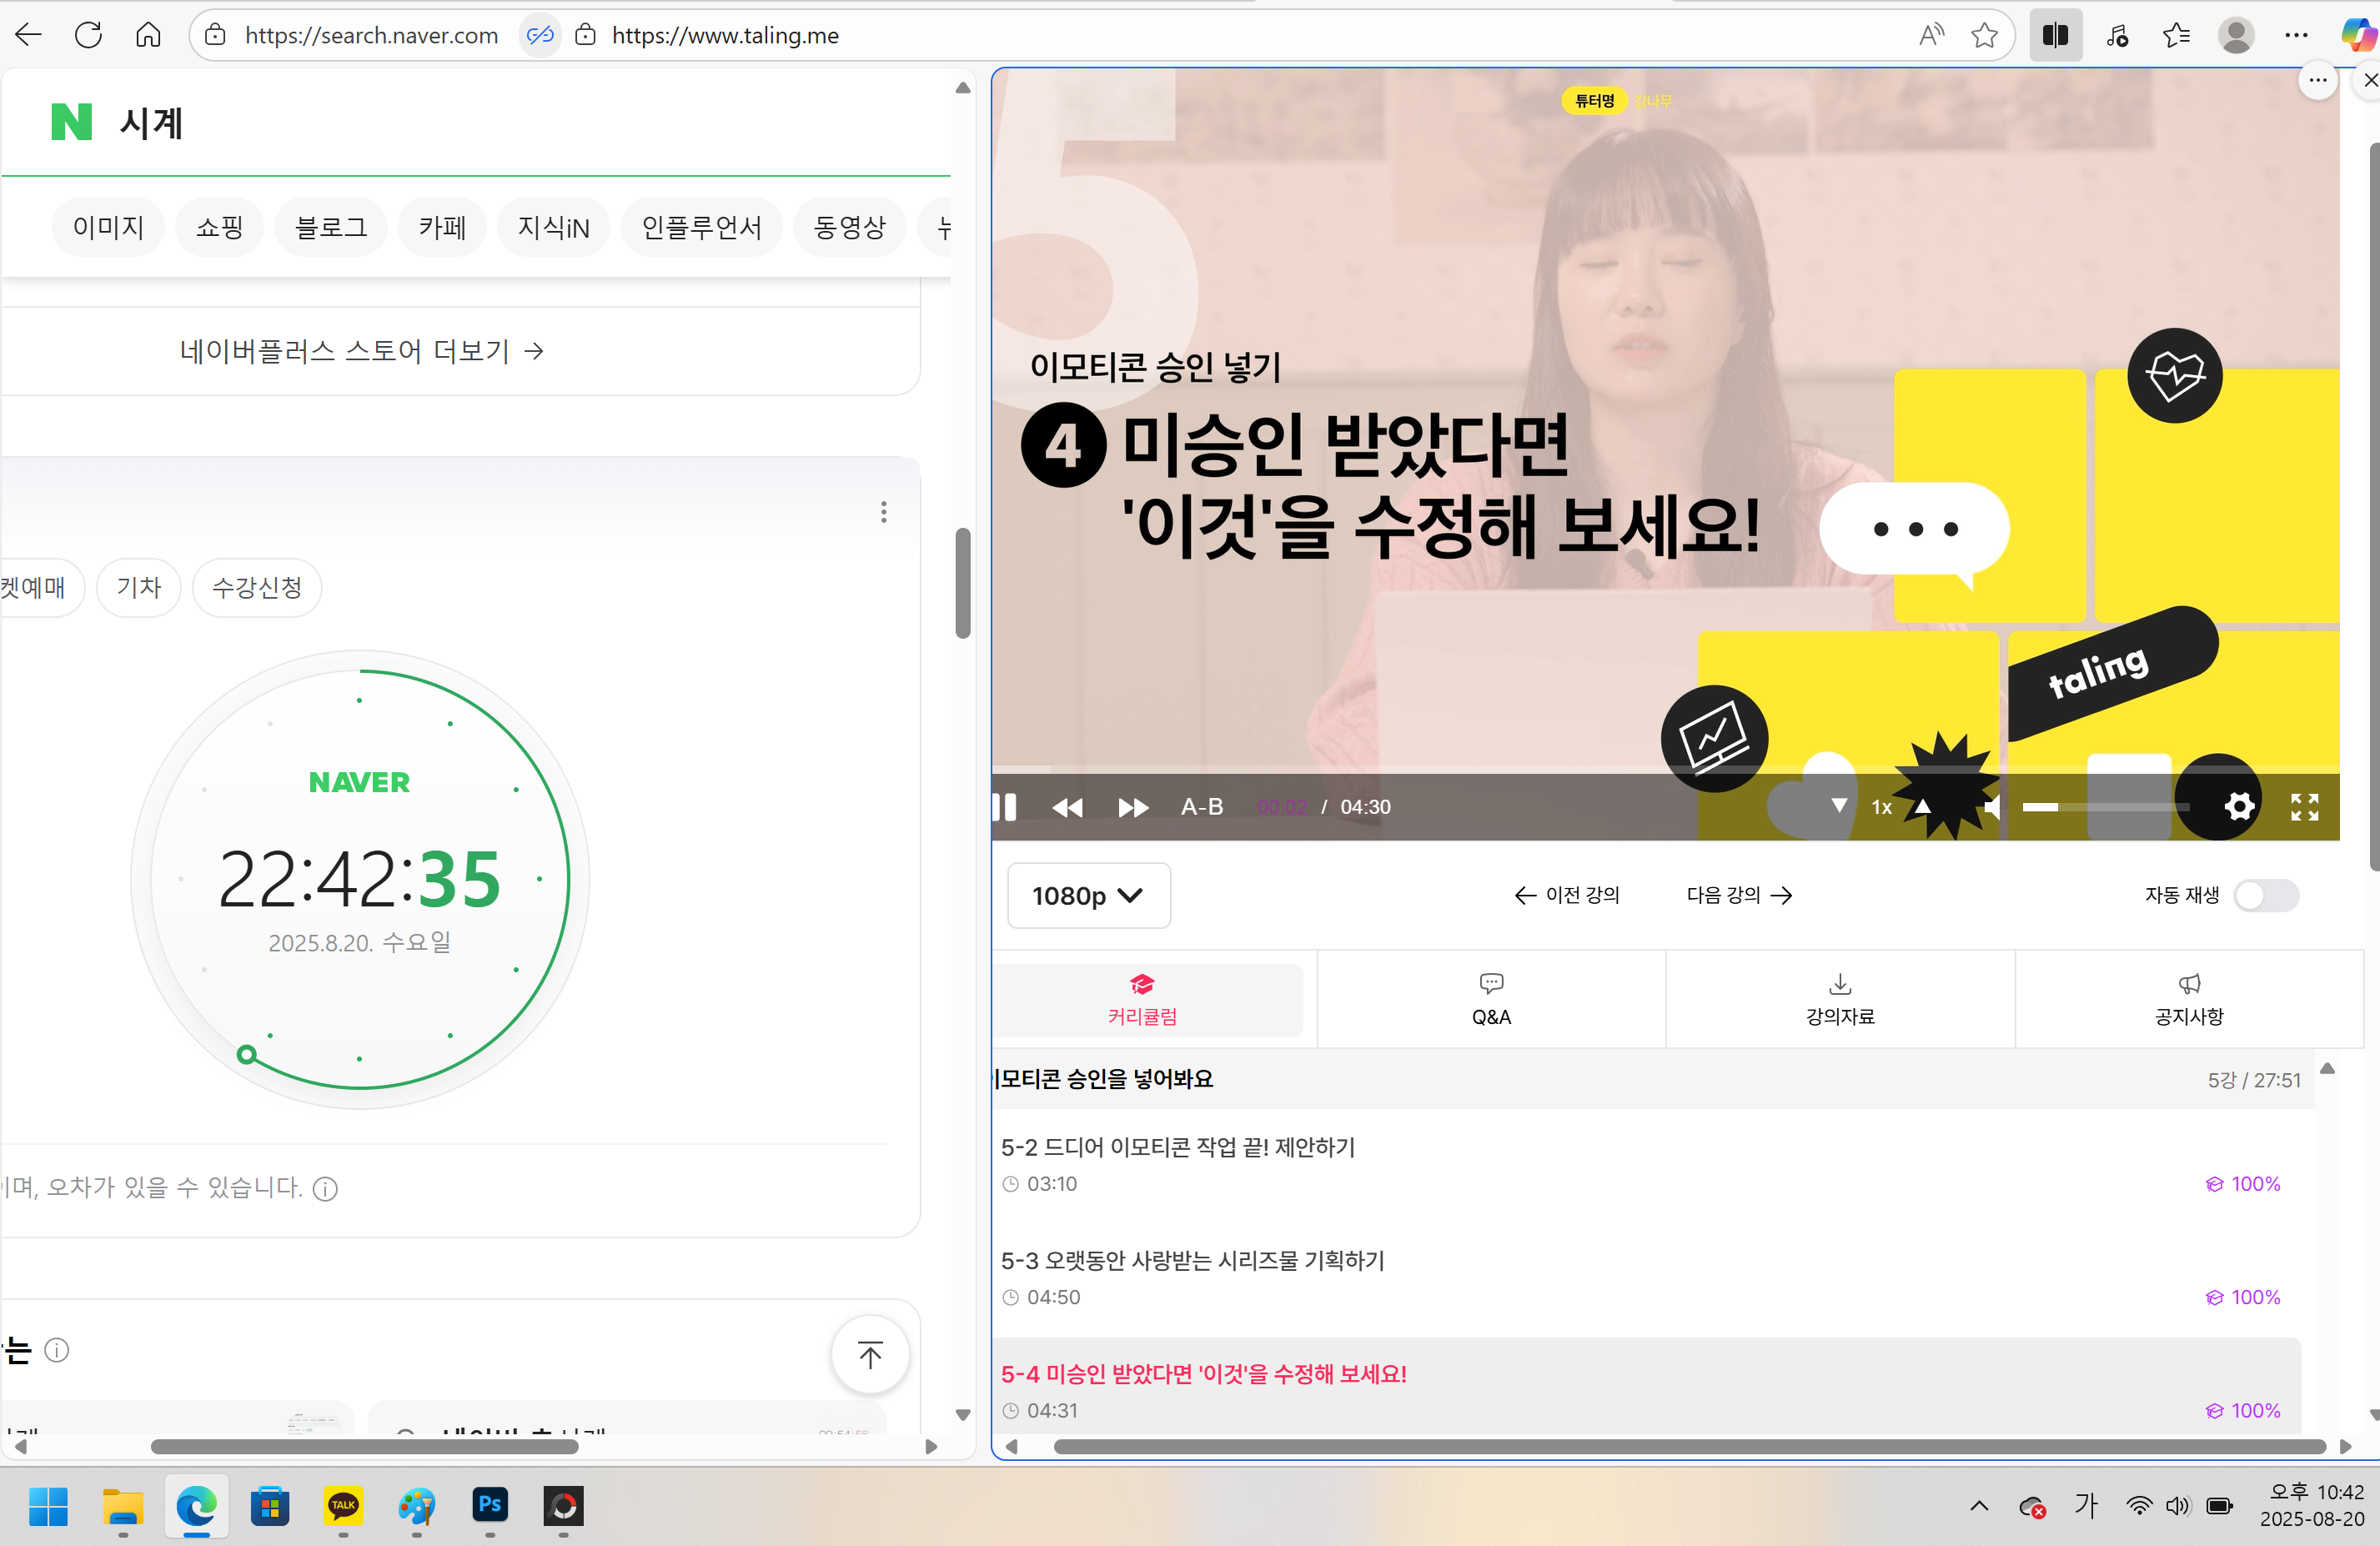Decrease playback speed with down arrow
2380x1546 pixels.
tap(1838, 806)
